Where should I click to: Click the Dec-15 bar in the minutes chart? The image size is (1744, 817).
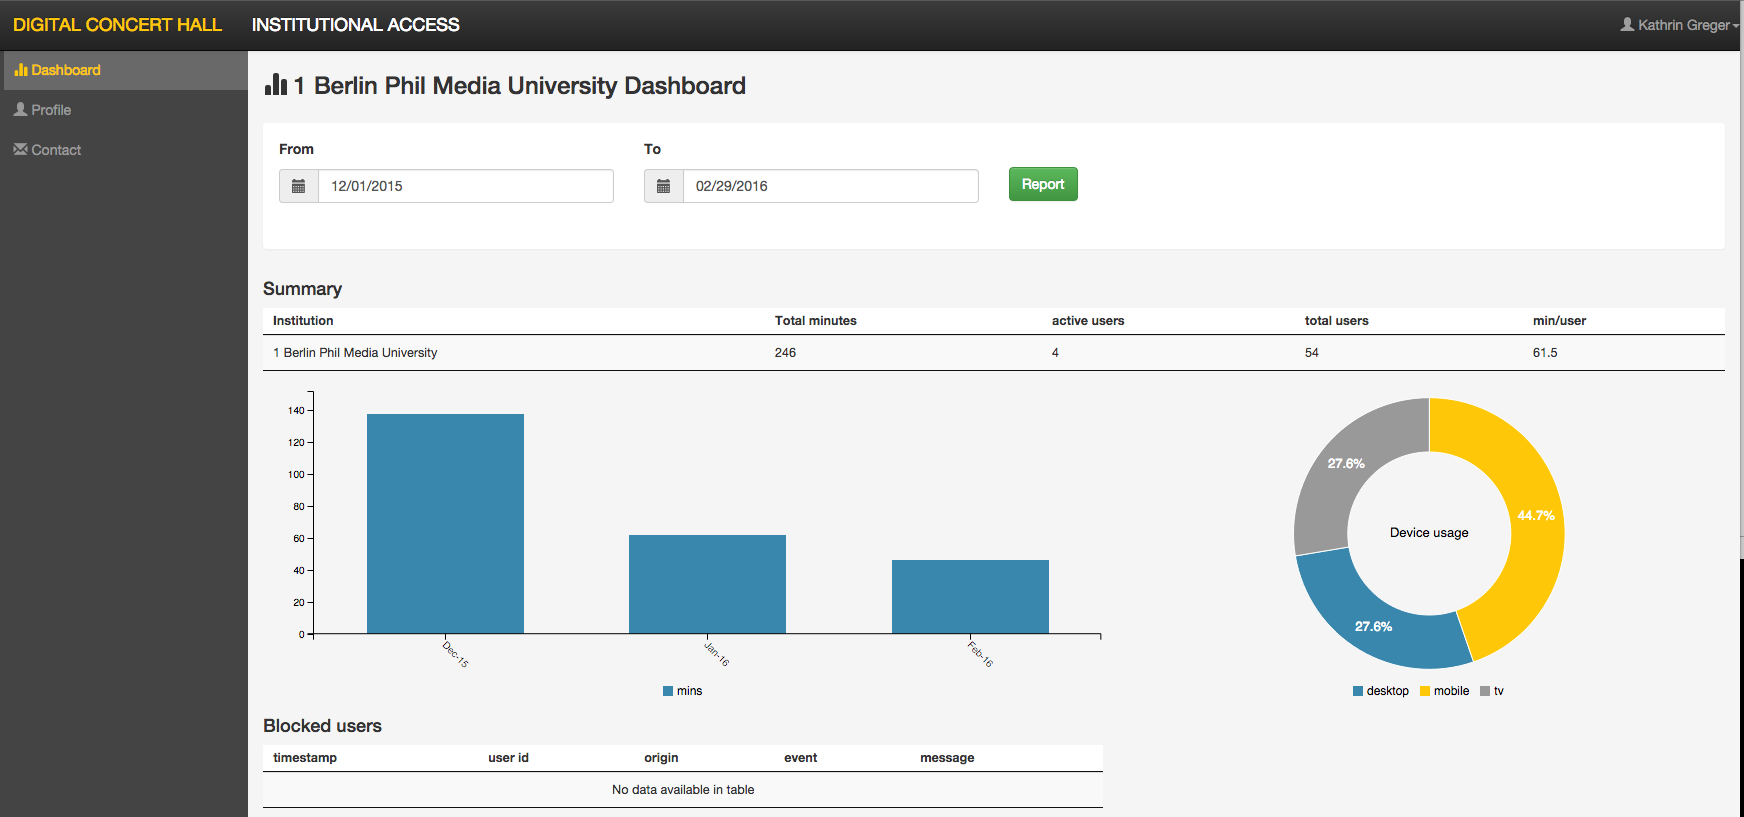point(445,523)
